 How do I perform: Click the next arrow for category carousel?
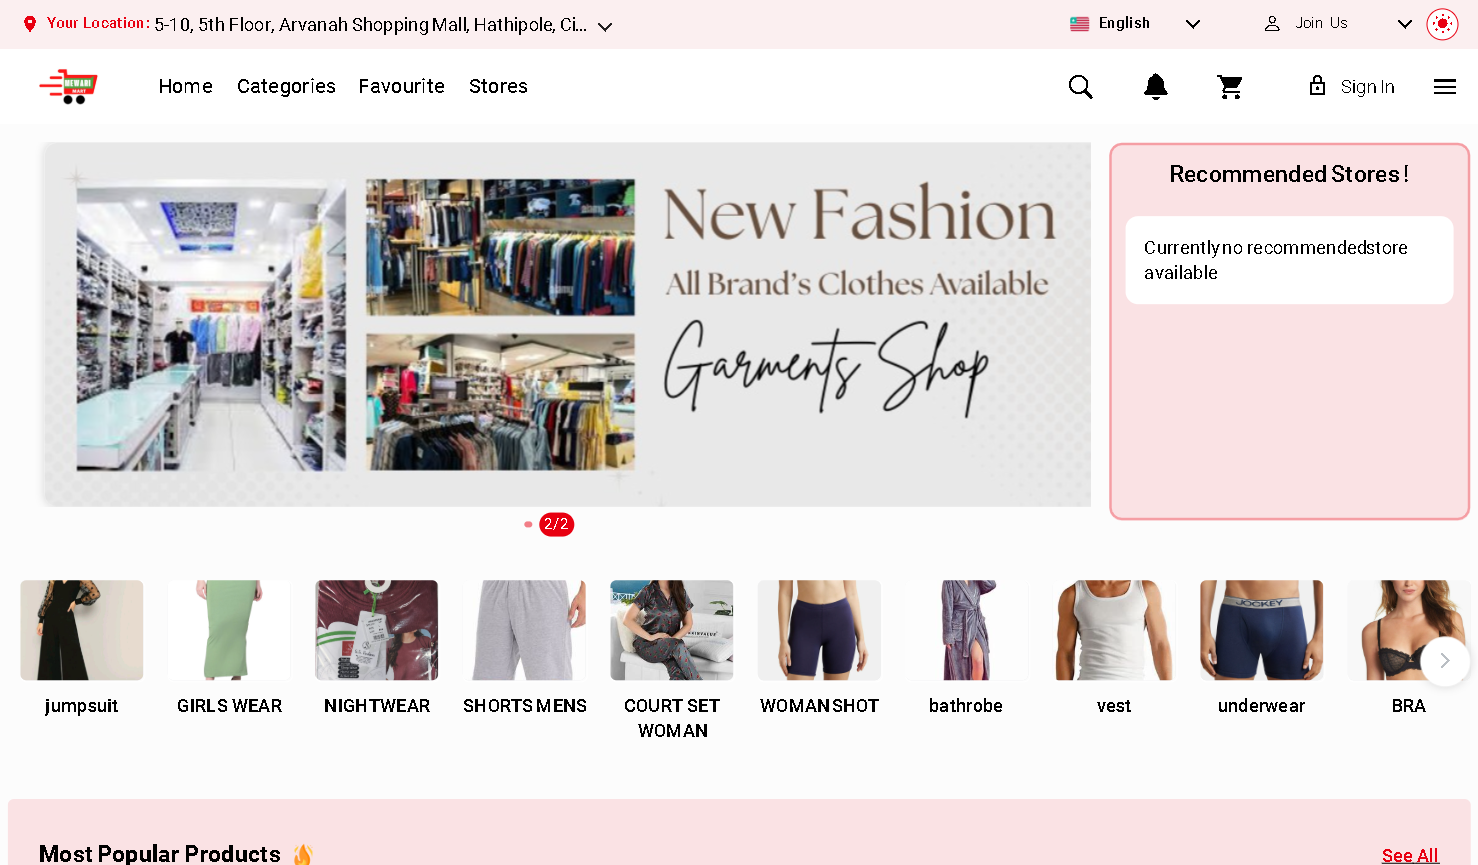[1444, 661]
